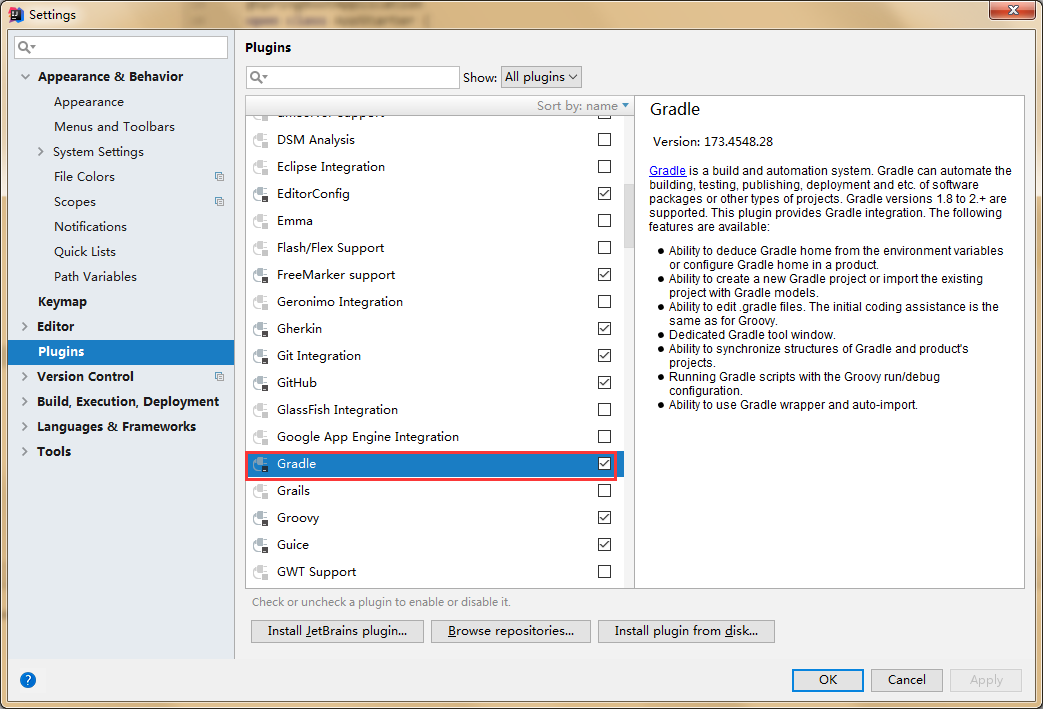Expand the Build, Execution, Deployment node
The height and width of the screenshot is (709, 1043).
[x=25, y=402]
